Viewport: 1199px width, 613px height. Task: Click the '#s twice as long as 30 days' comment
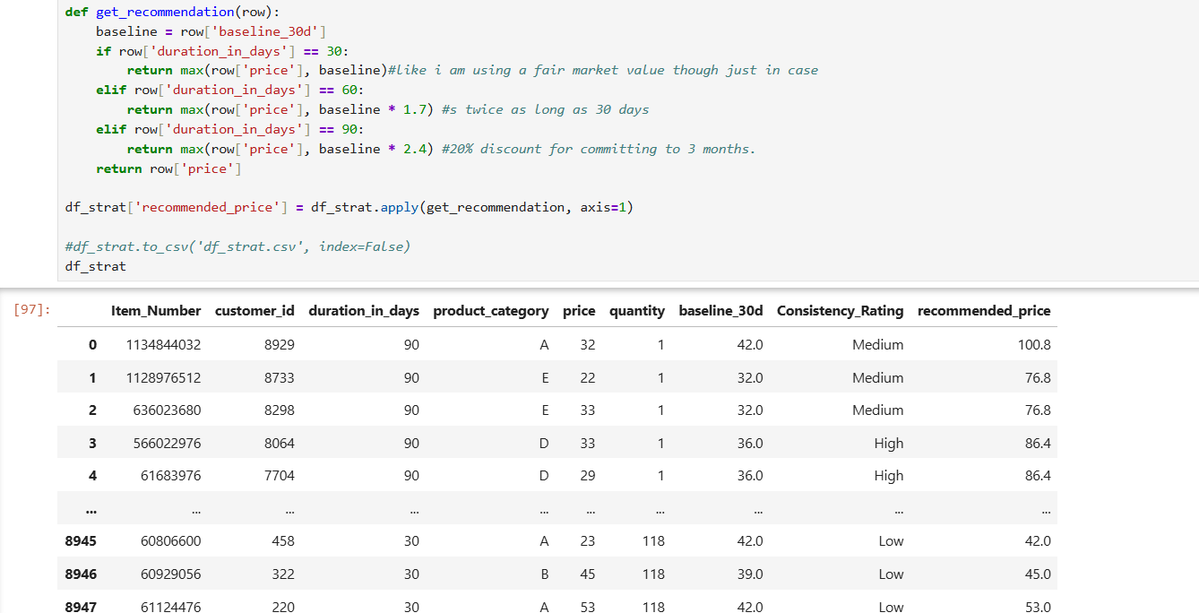545,109
